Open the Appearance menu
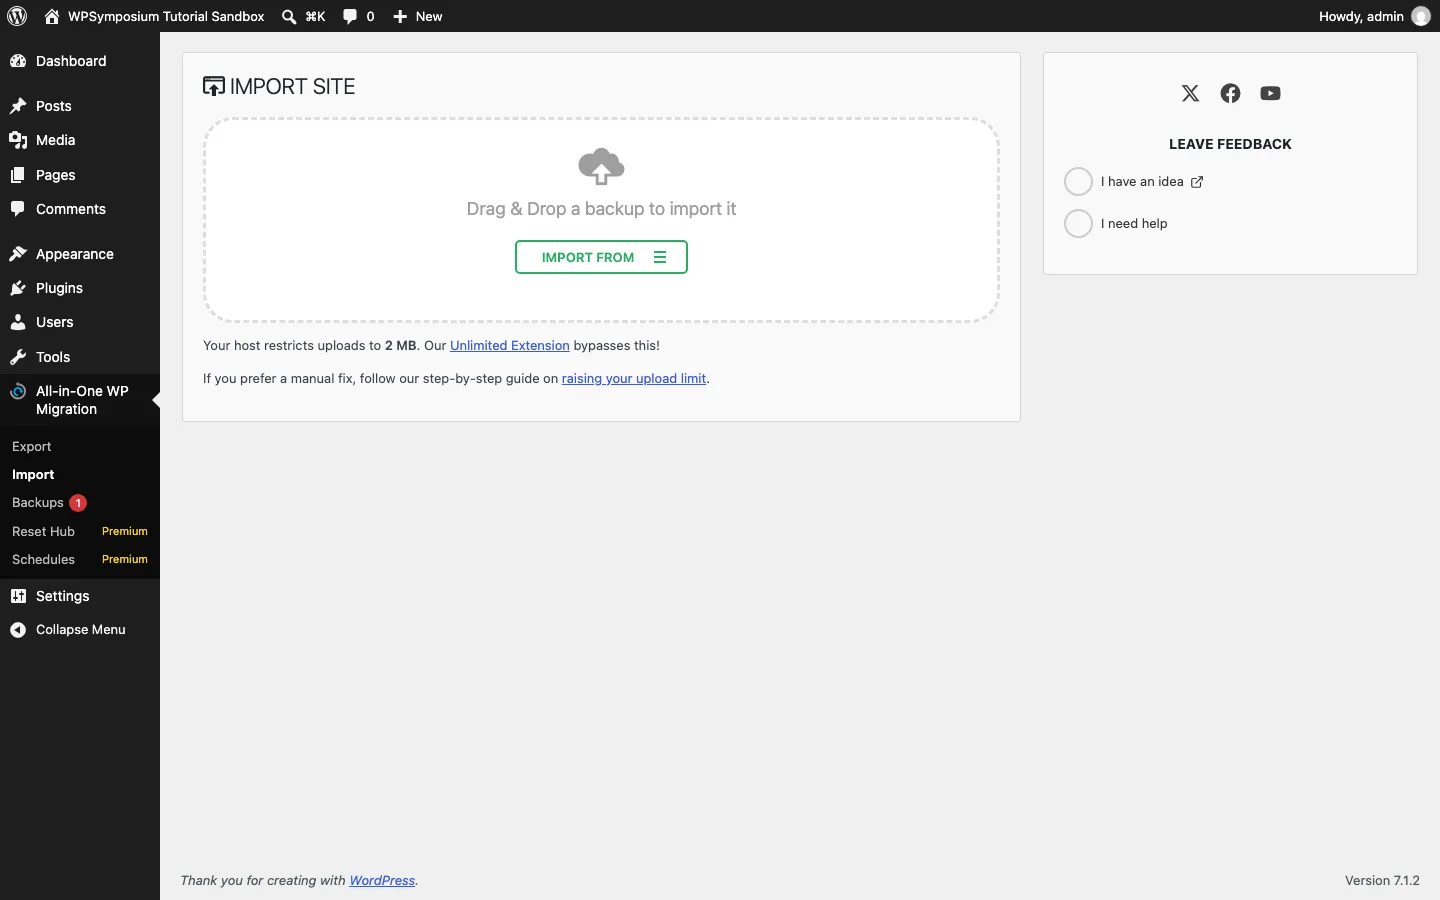 [x=80, y=255]
